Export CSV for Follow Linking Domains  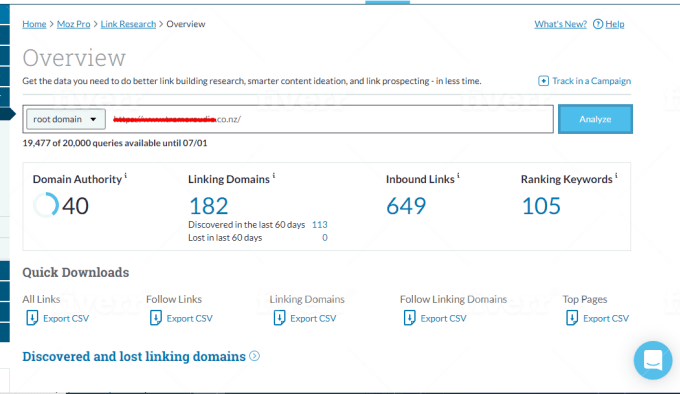pos(443,319)
